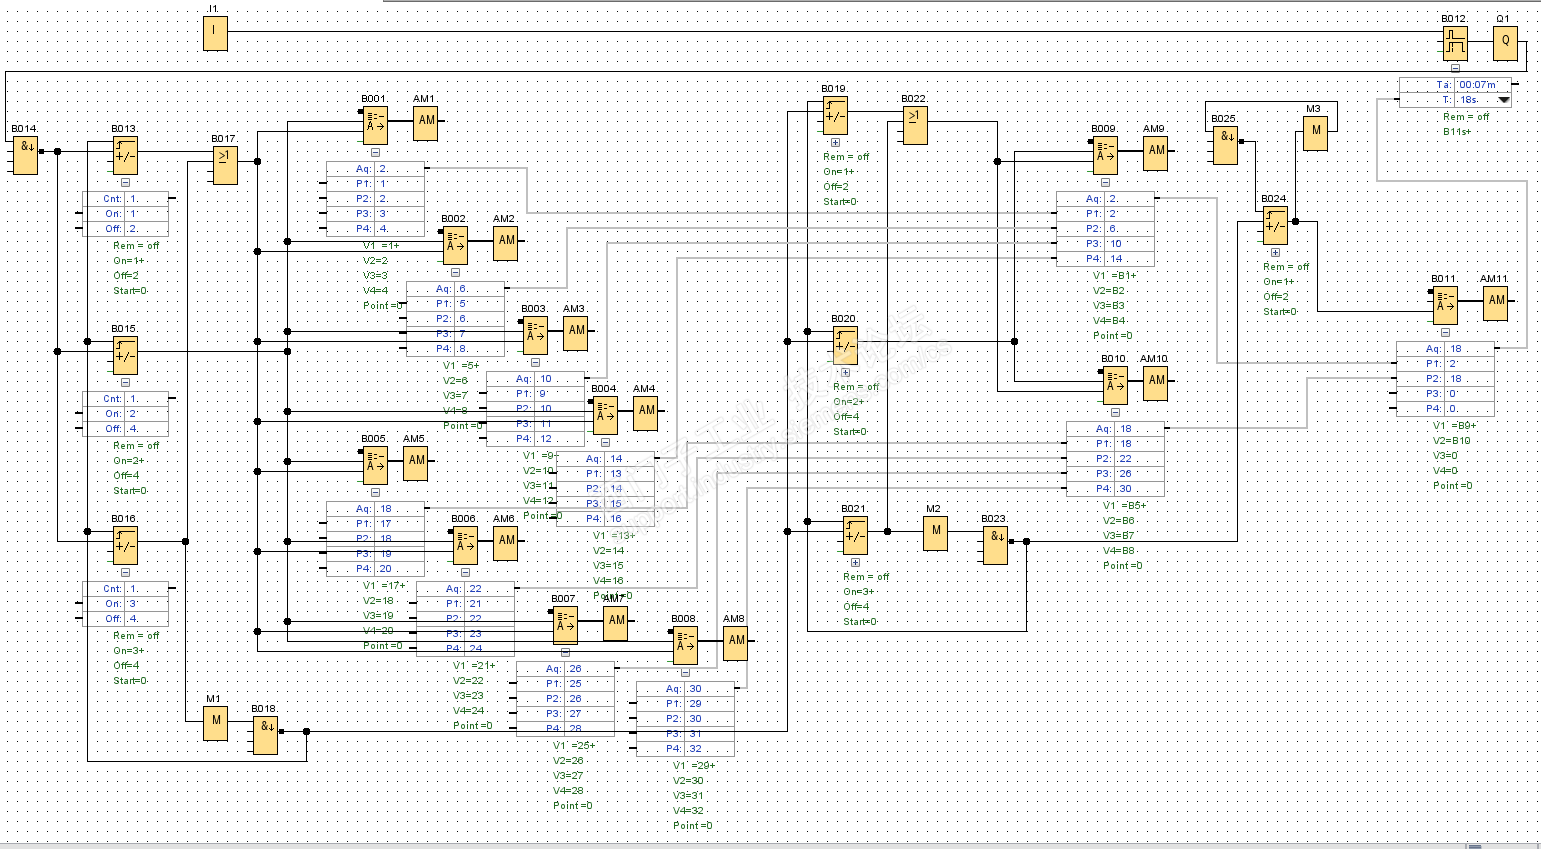Select the B013 up/down counter block

point(125,156)
